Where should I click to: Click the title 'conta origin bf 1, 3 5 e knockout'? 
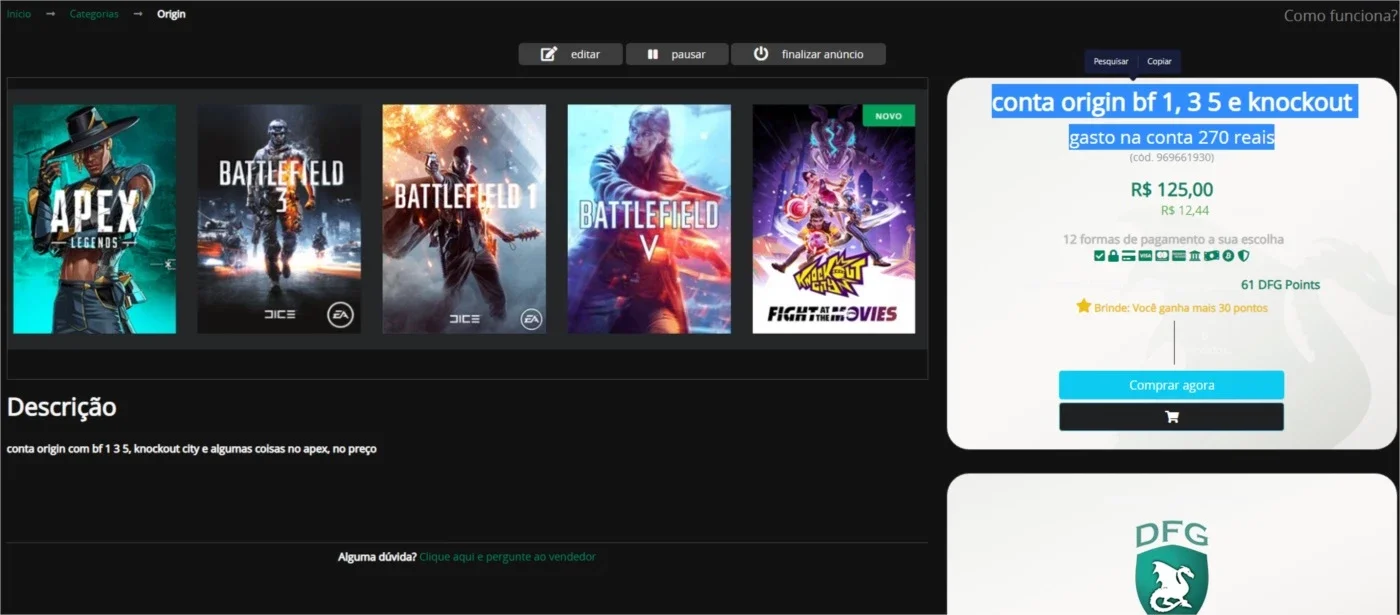[x=1171, y=102]
